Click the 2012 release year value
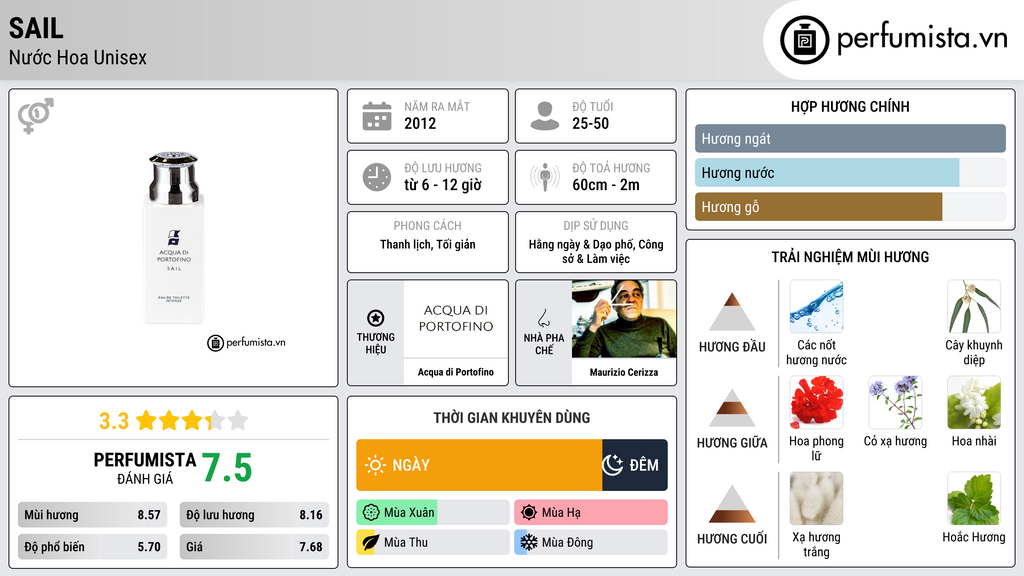1024x576 pixels. click(420, 123)
